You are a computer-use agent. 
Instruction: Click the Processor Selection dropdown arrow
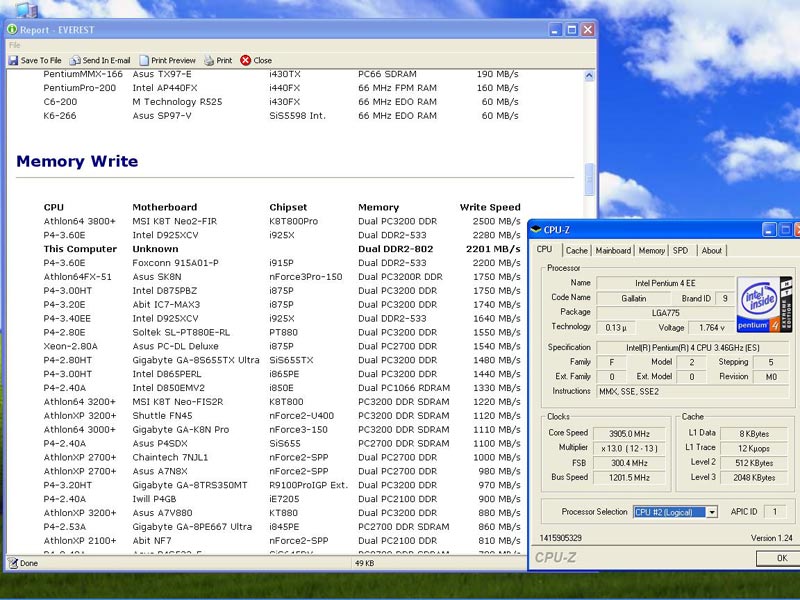[712, 512]
